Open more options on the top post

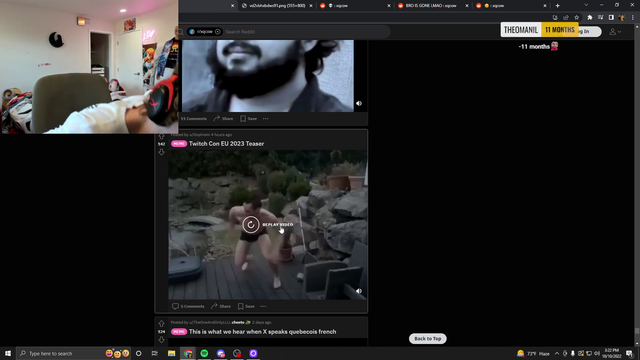click(x=266, y=118)
